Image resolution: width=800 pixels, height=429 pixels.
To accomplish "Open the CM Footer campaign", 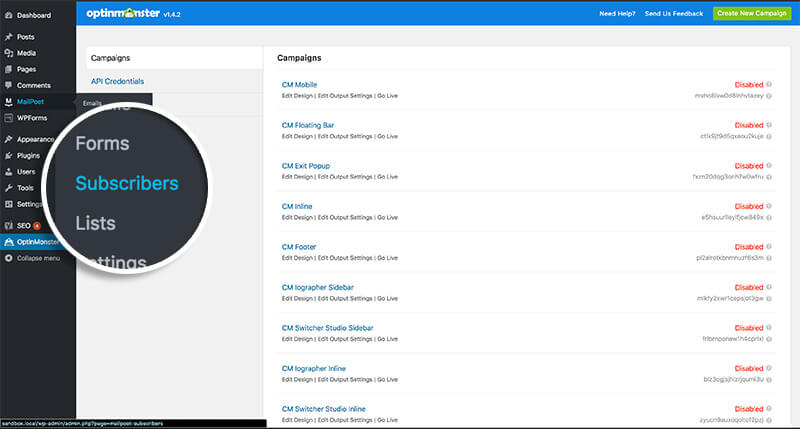I will [x=299, y=247].
